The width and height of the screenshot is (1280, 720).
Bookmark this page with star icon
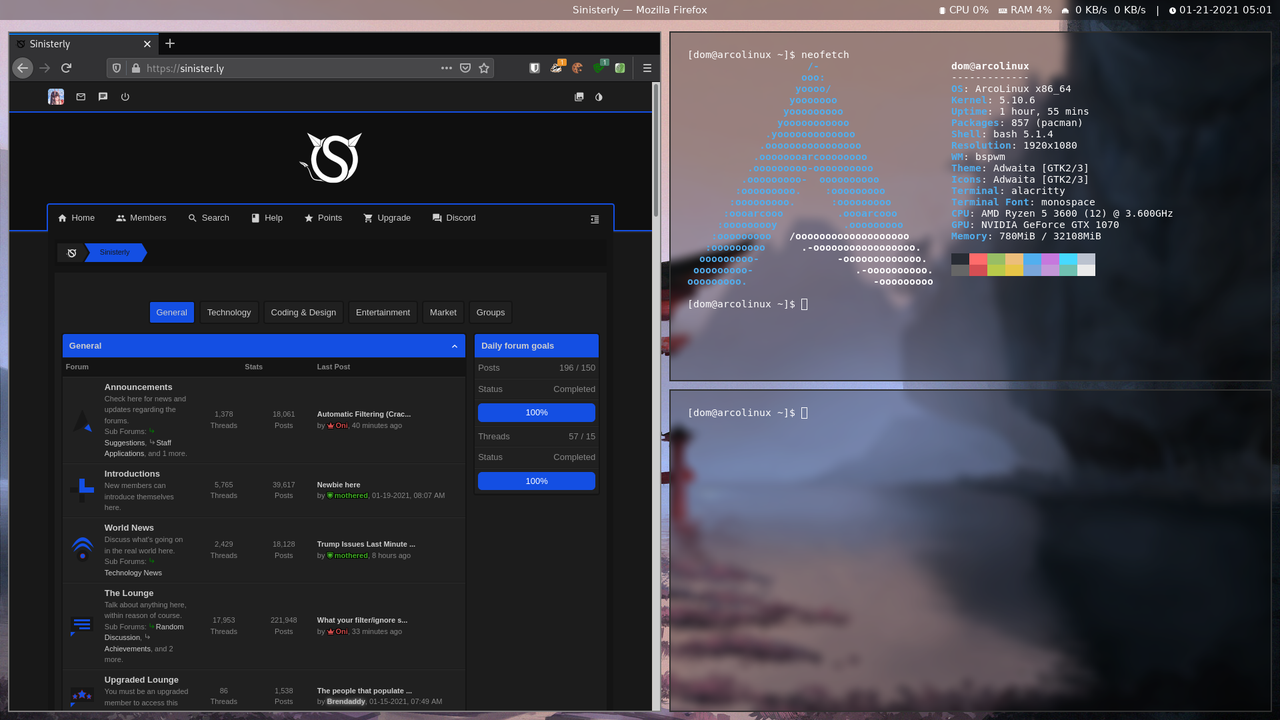[x=484, y=68]
